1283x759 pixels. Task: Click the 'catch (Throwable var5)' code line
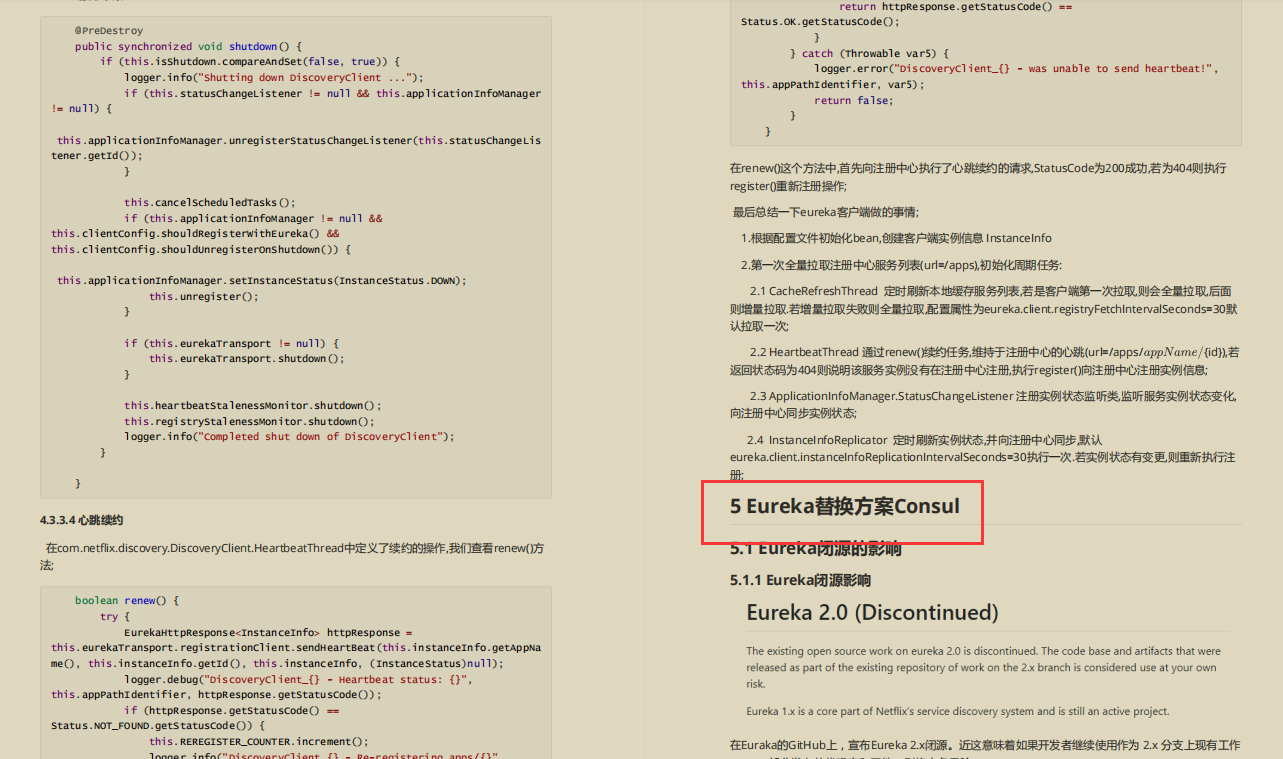tap(869, 53)
